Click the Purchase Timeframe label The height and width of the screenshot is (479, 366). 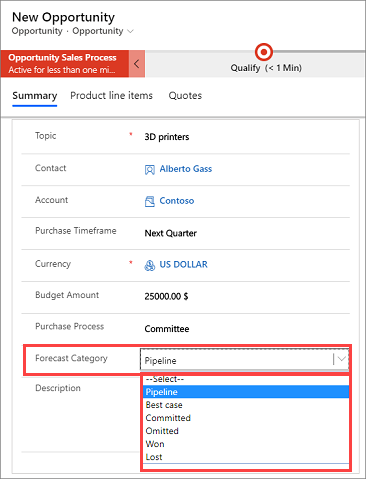[76, 231]
